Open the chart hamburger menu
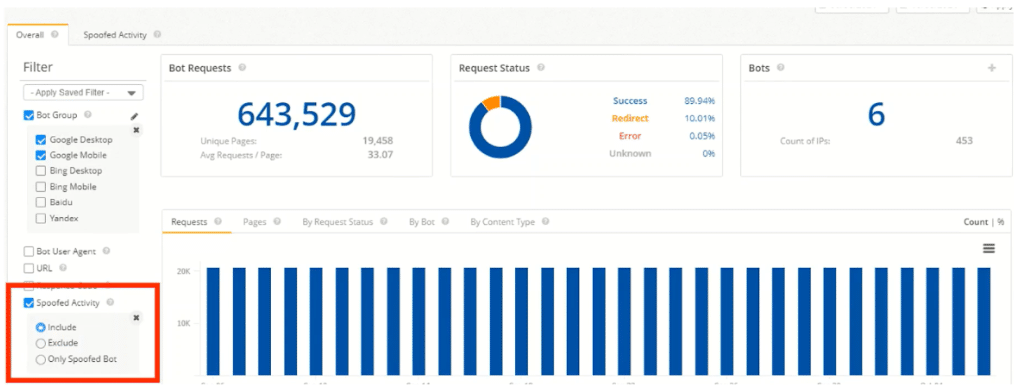The image size is (1014, 387). tap(989, 249)
